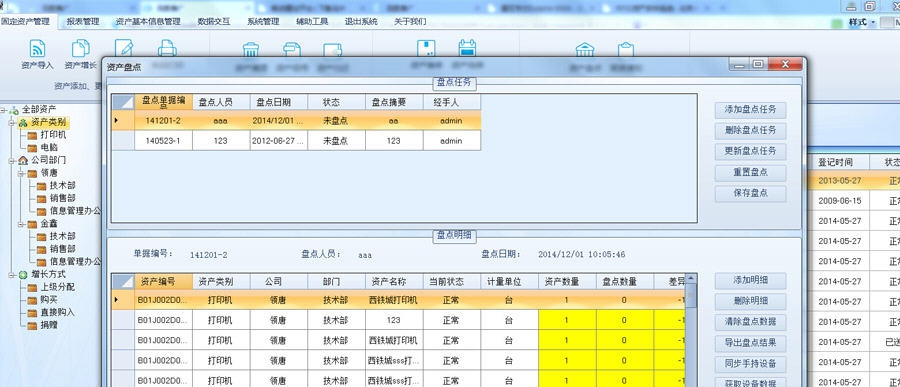Collapse the 全部资产 tree node

[3, 110]
